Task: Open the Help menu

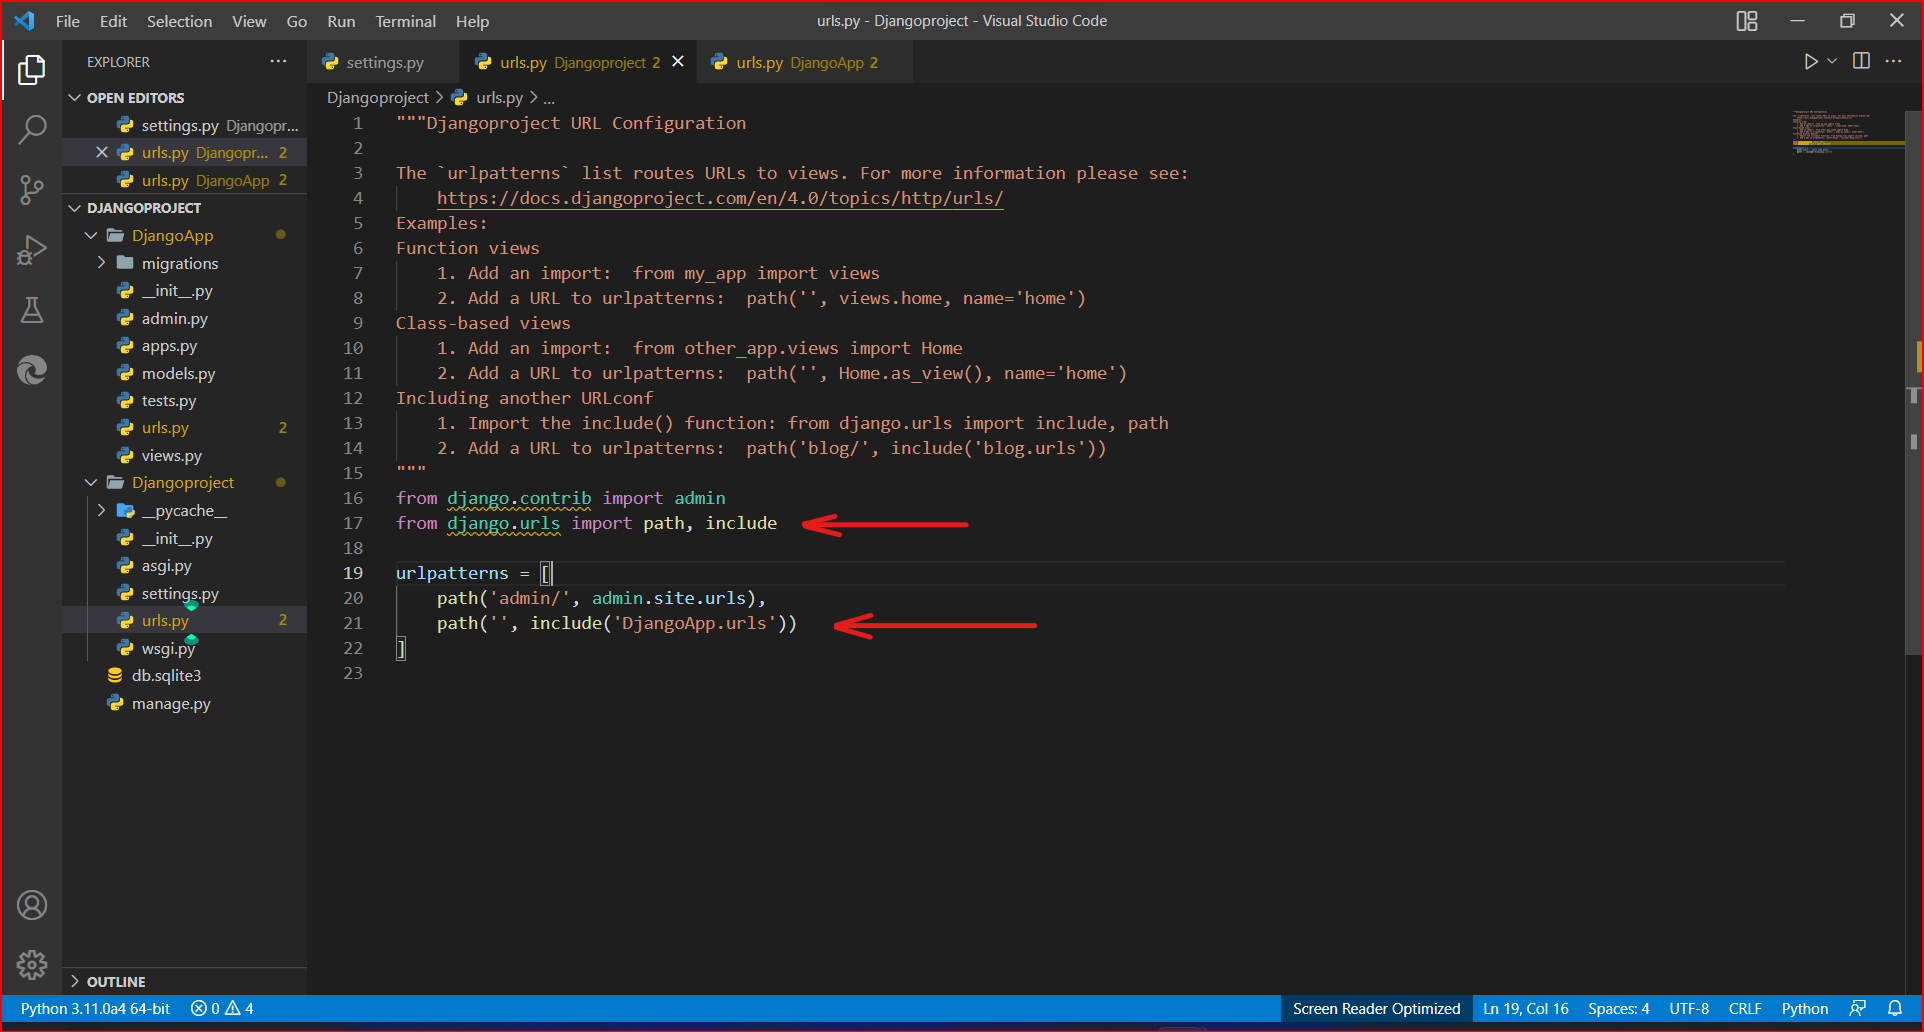Action: [x=472, y=21]
